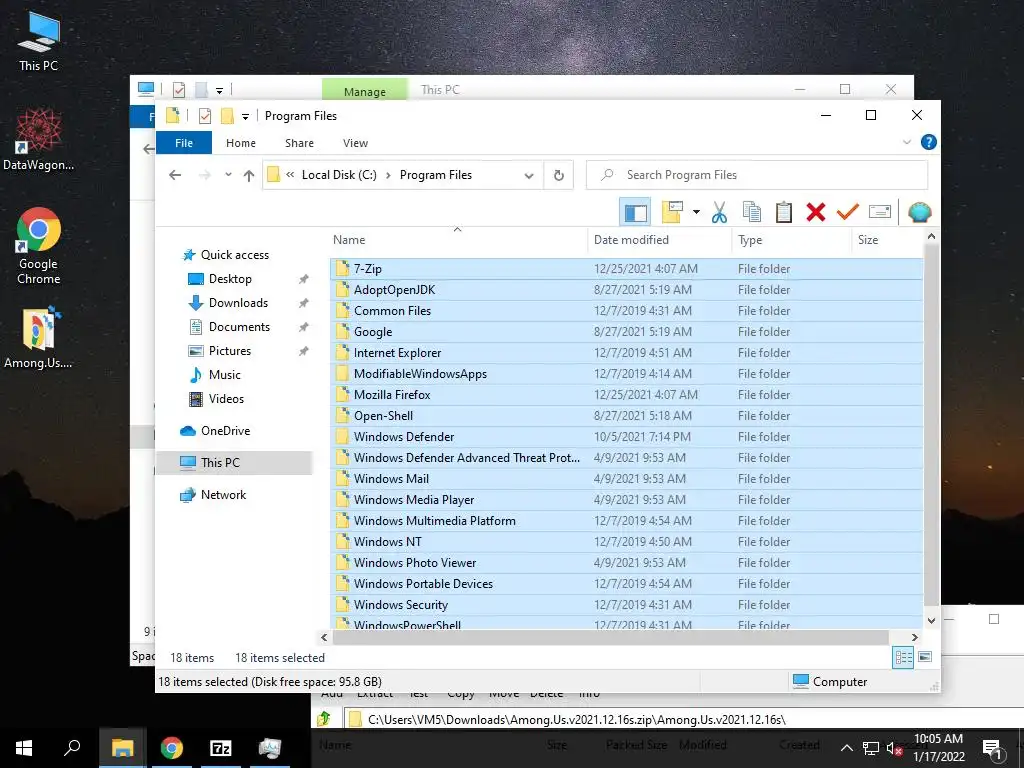This screenshot has height=768, width=1024.
Task: Sort by Date modified column header
Action: [x=660, y=240]
